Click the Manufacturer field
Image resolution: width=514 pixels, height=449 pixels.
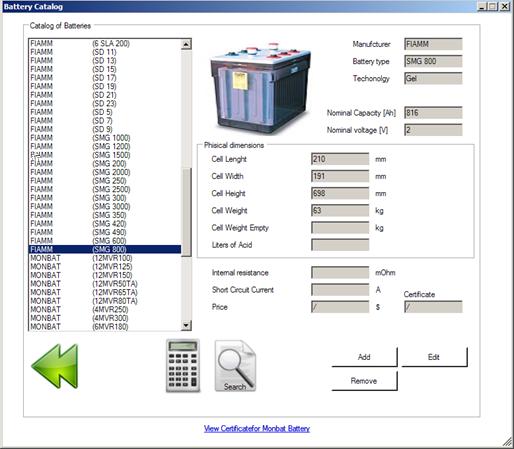[x=433, y=44]
